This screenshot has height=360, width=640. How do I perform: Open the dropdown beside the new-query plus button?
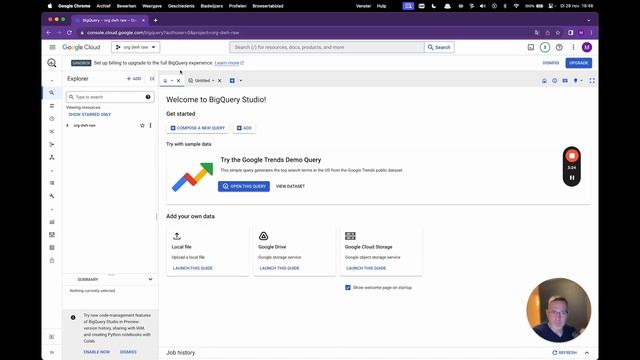click(x=241, y=81)
